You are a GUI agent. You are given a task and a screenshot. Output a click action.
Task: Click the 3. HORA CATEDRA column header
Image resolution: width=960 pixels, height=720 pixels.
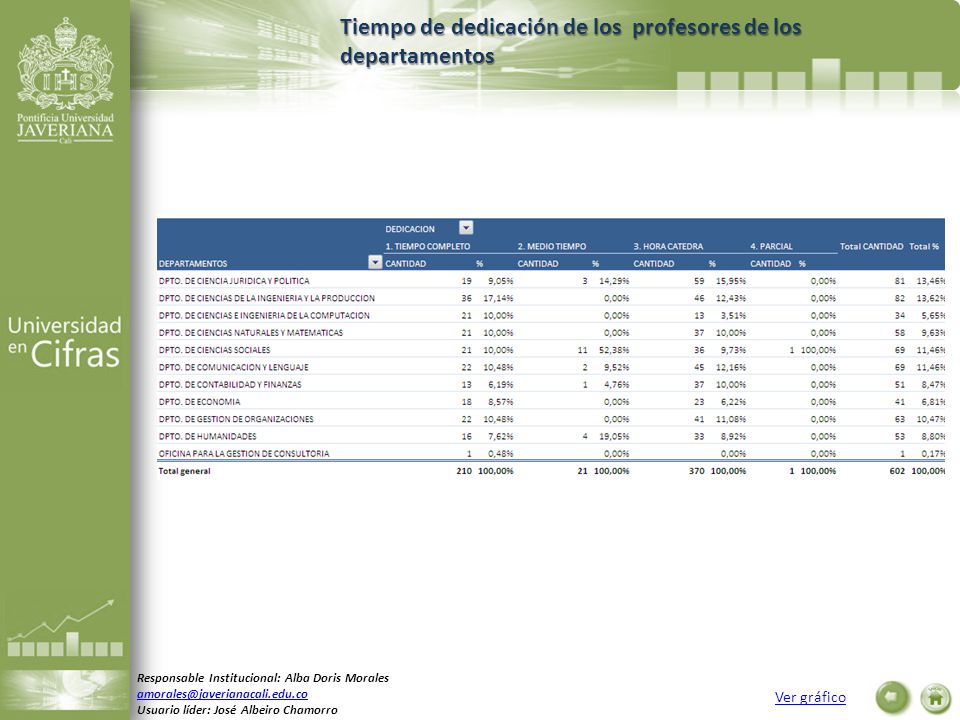click(668, 246)
